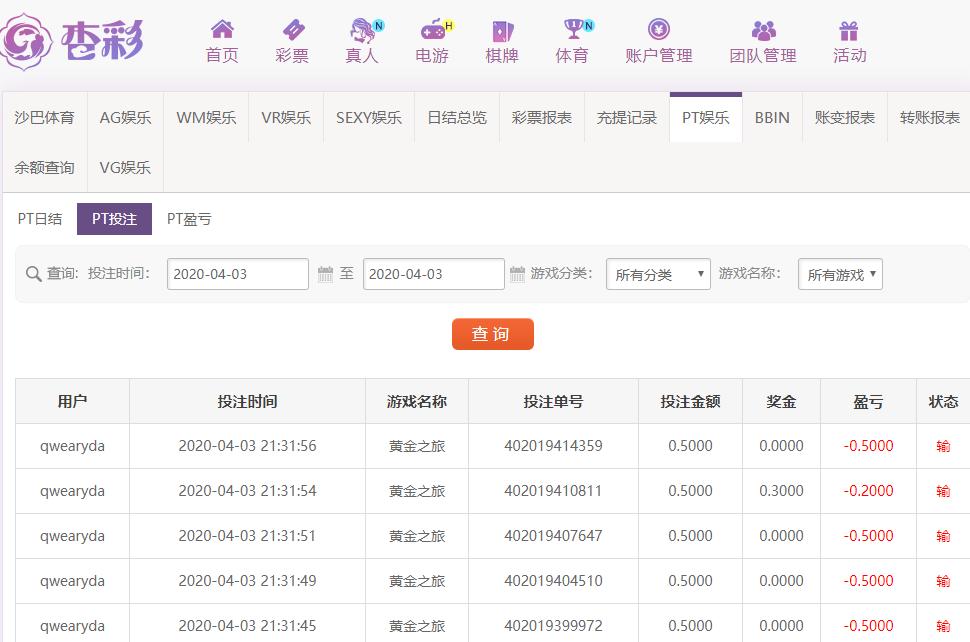Screen dimensions: 970x642
Task: Open the activities gift box icon
Action: point(849,30)
